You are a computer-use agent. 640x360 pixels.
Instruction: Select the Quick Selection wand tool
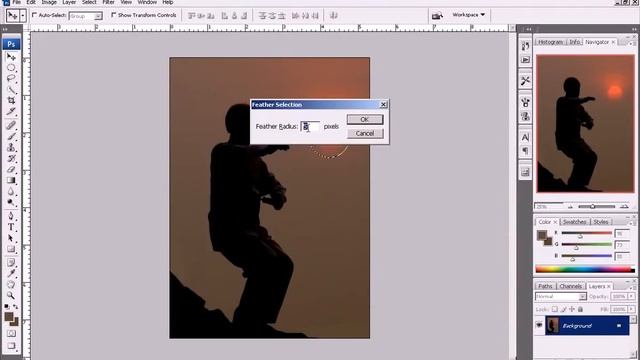pos(11,89)
